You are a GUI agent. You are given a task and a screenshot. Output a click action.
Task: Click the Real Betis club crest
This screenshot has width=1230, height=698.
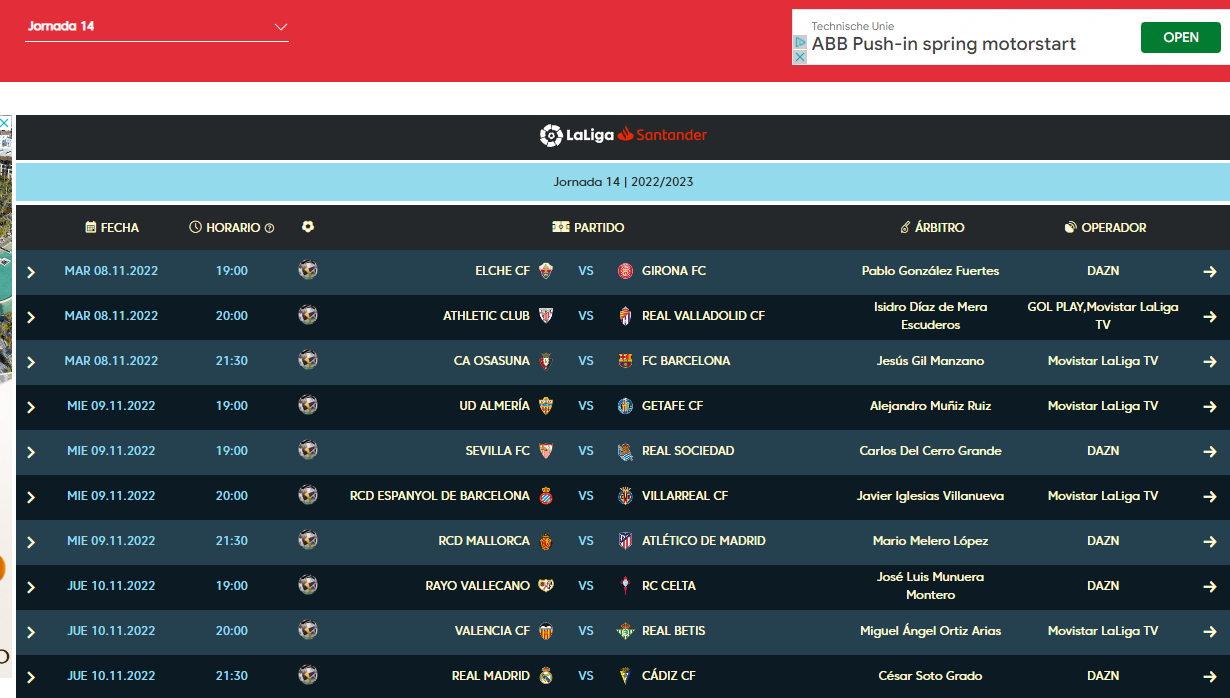(x=626, y=631)
